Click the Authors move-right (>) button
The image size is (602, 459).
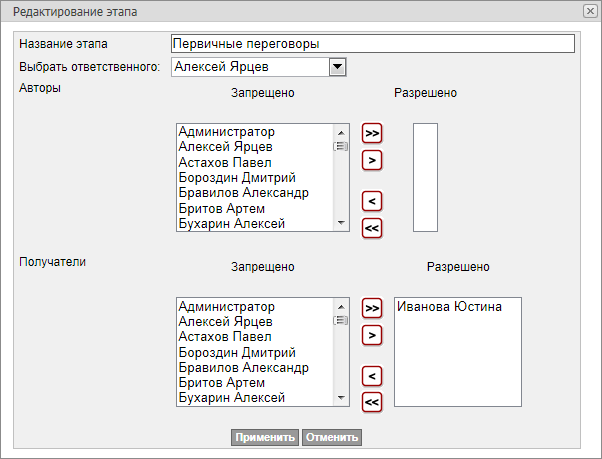tap(372, 159)
